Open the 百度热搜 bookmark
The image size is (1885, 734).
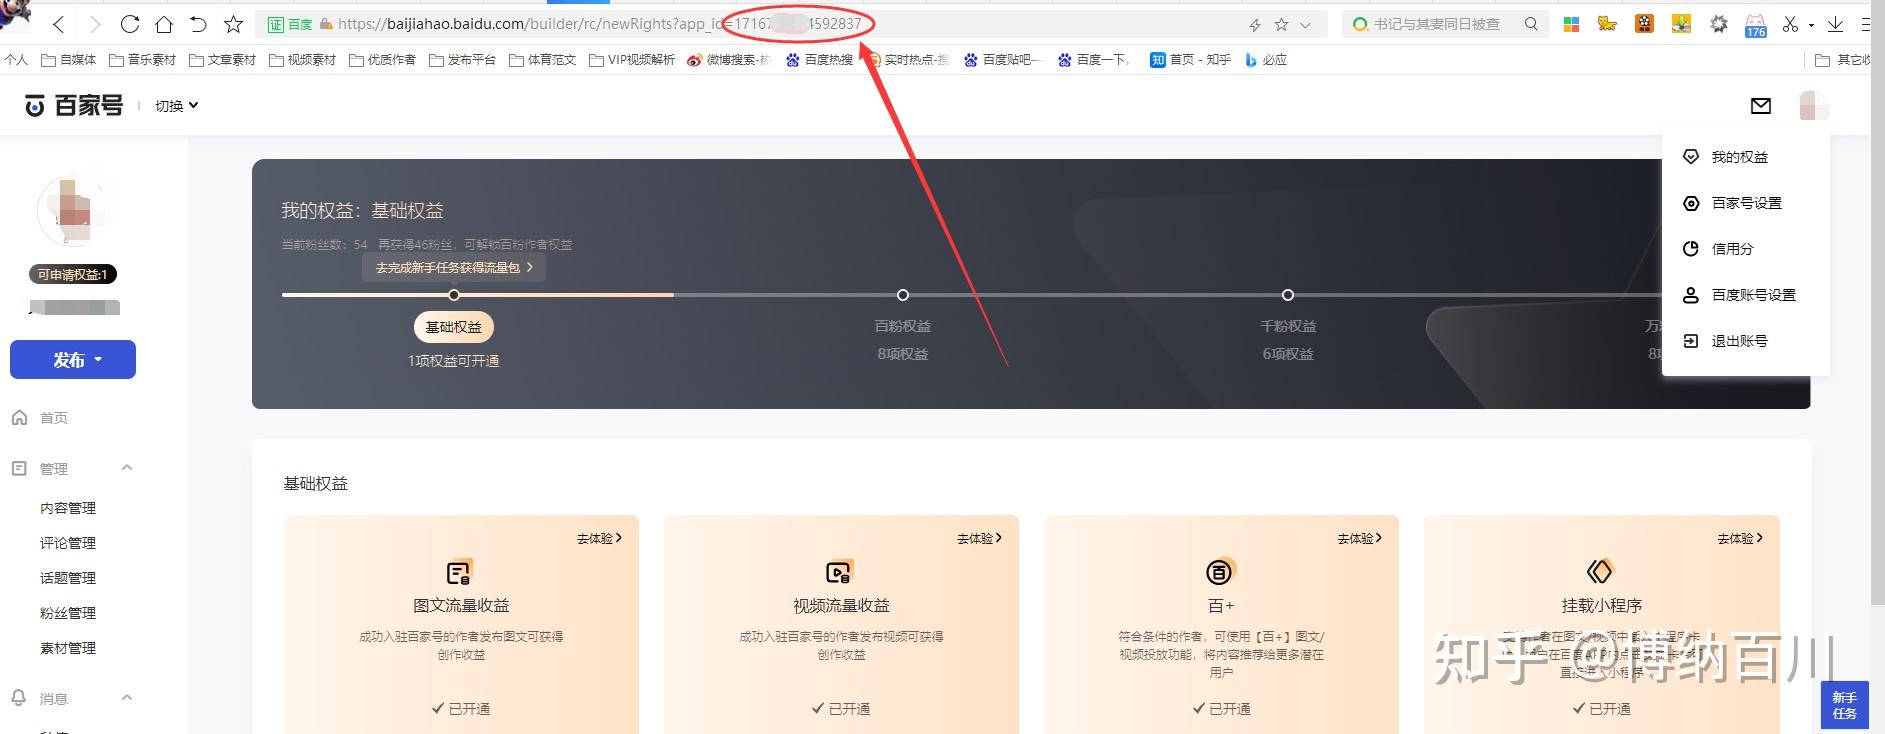819,60
